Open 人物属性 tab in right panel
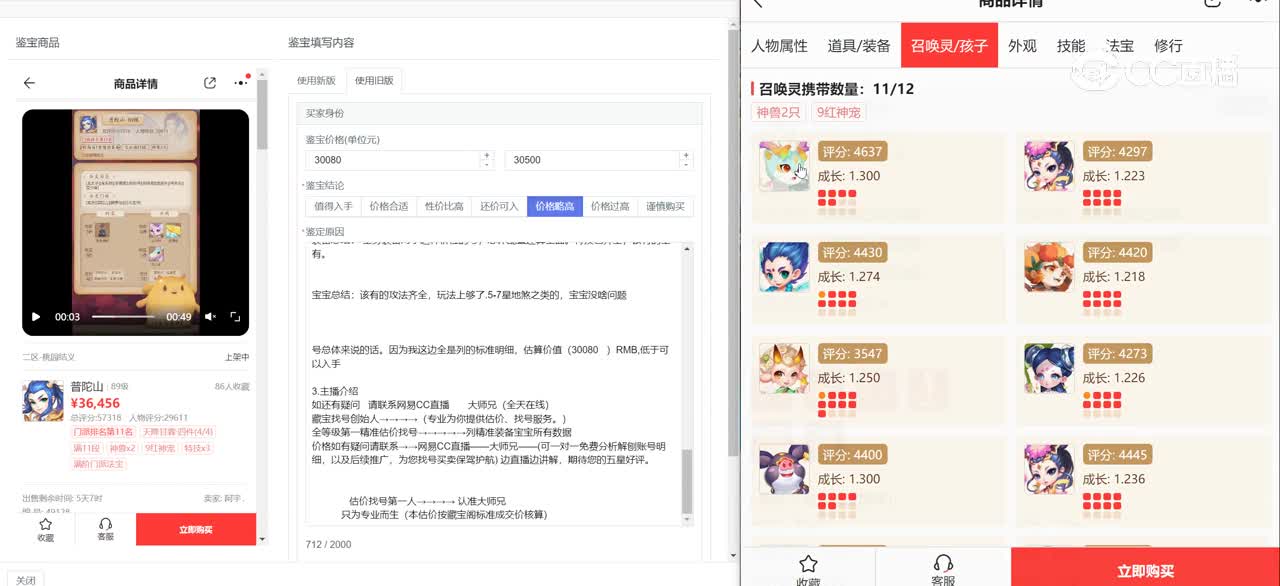Image resolution: width=1280 pixels, height=586 pixels. (x=780, y=46)
